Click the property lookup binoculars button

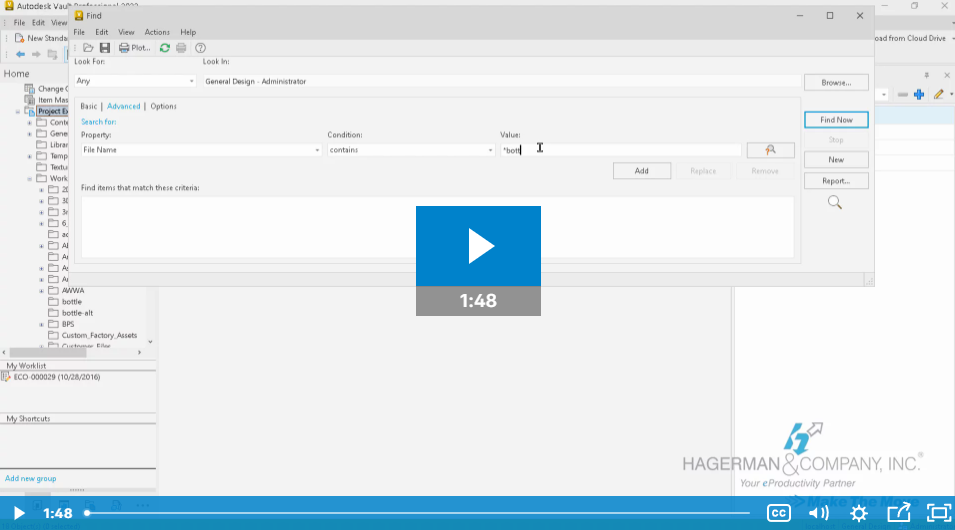770,150
